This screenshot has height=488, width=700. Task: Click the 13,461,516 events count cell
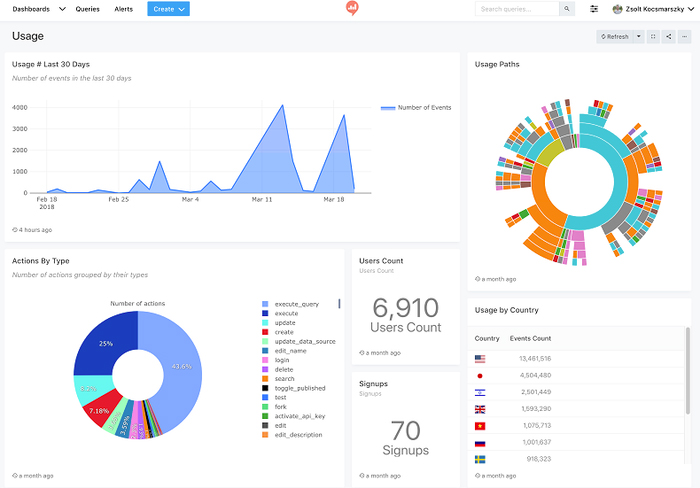click(535, 359)
